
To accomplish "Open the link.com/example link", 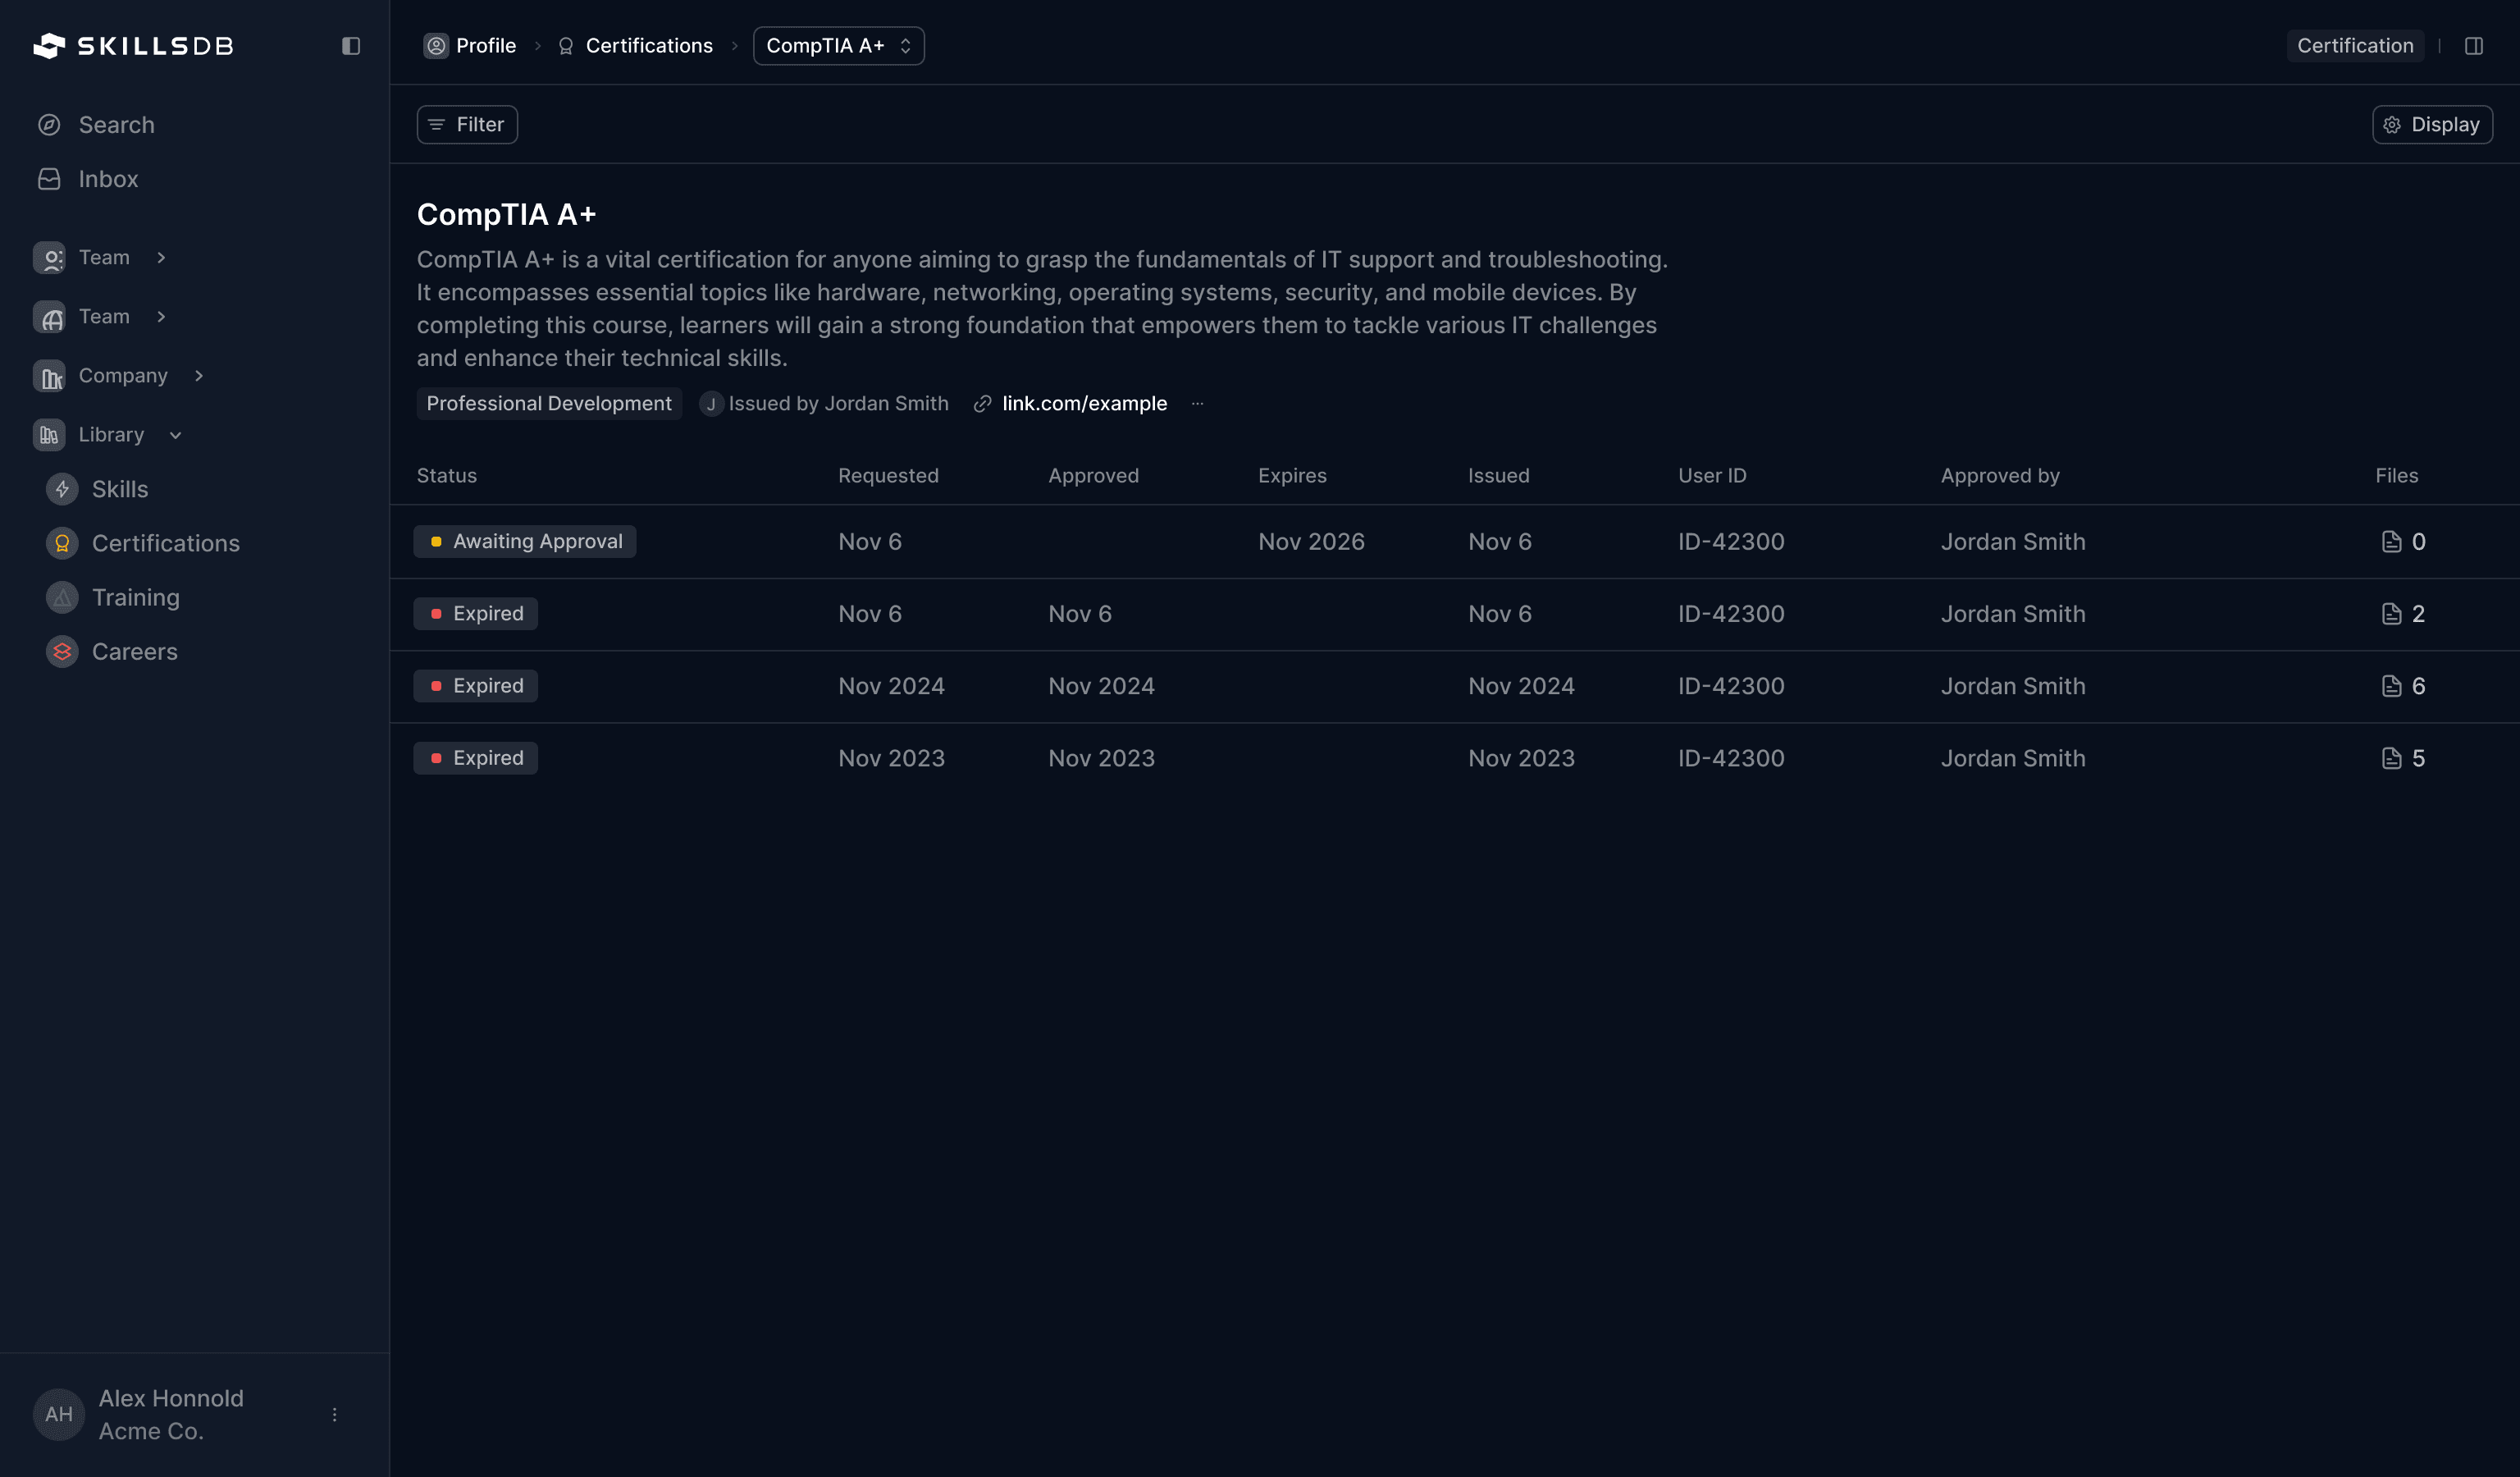I will (x=1084, y=403).
